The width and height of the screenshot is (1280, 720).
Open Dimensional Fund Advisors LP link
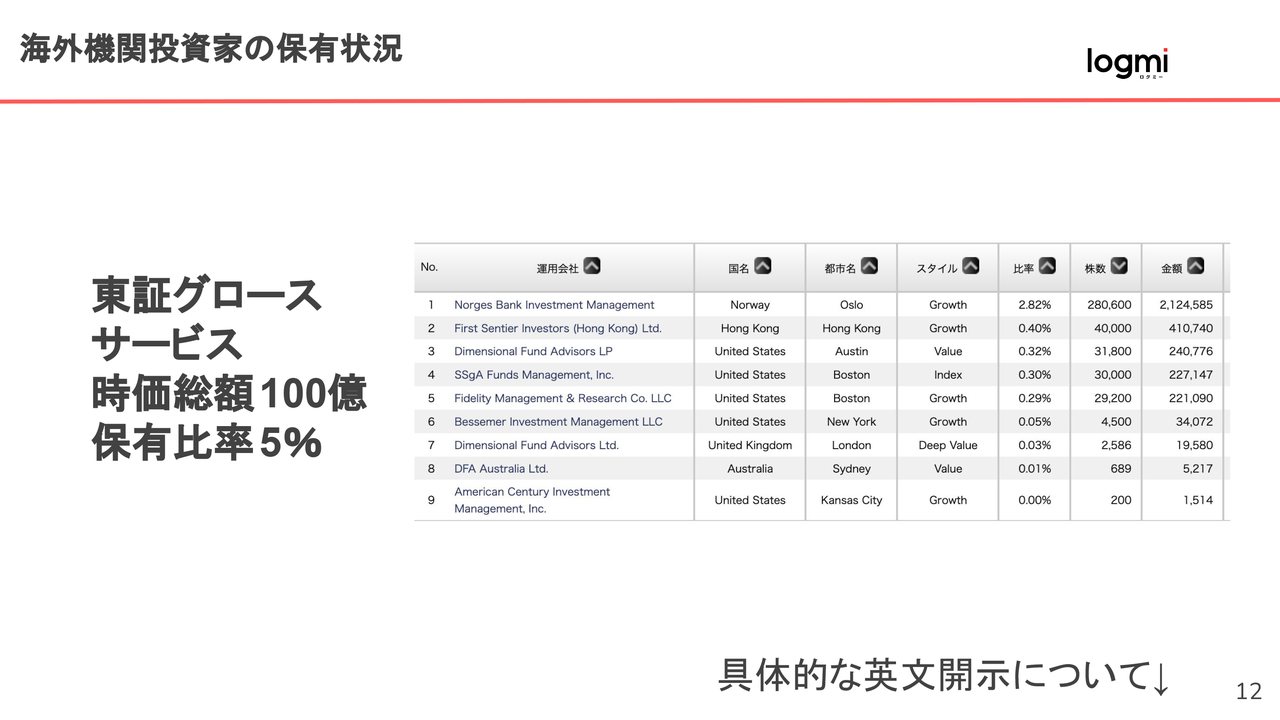(533, 351)
